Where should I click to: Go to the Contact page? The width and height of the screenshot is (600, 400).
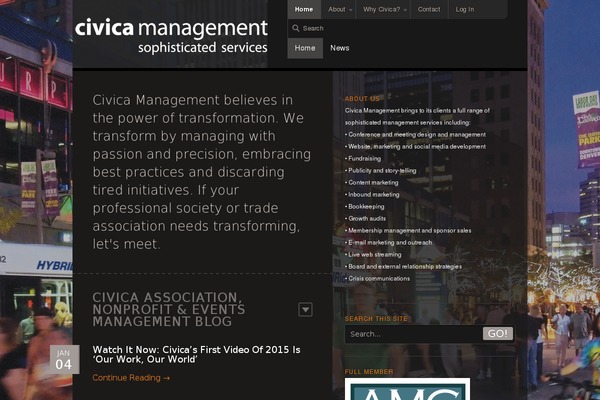coord(429,9)
